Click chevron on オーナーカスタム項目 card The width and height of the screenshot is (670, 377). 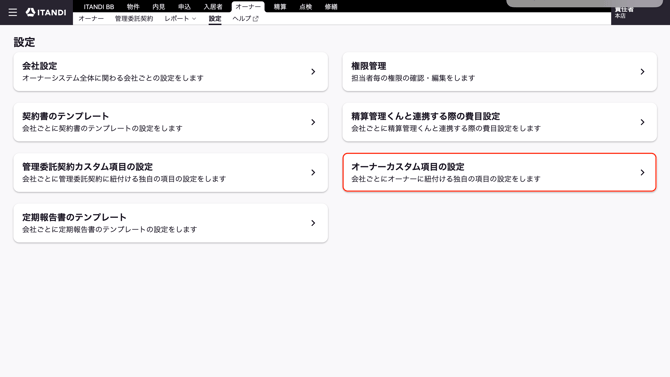pyautogui.click(x=642, y=173)
